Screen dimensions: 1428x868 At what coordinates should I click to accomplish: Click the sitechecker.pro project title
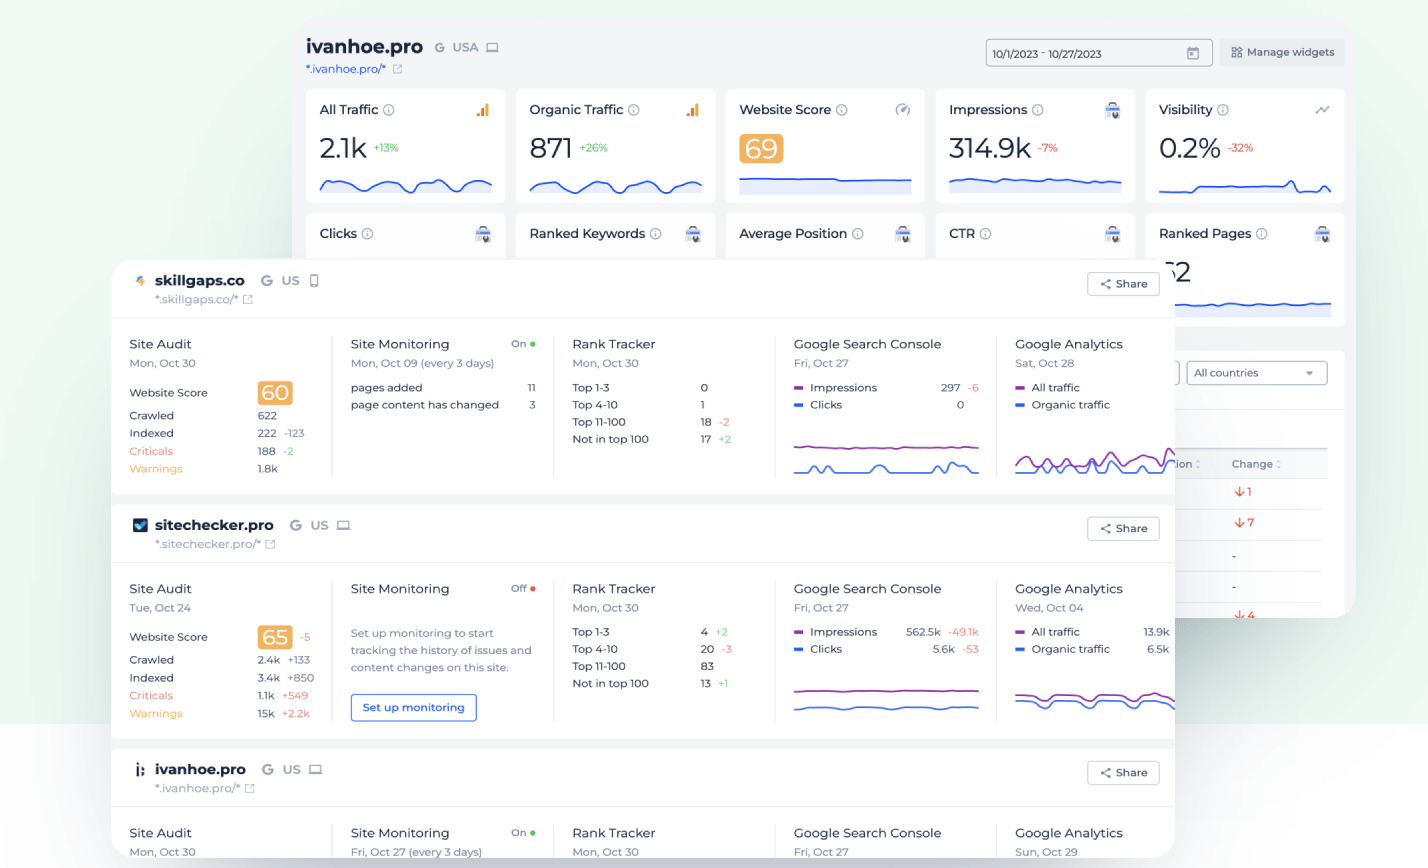tap(214, 525)
